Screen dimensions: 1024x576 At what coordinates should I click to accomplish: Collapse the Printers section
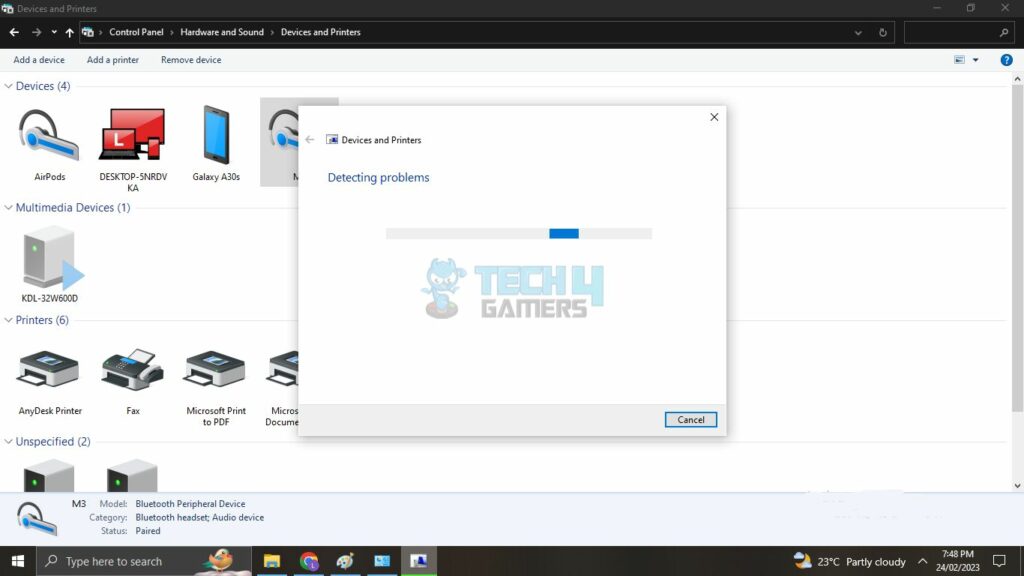pyautogui.click(x=8, y=320)
